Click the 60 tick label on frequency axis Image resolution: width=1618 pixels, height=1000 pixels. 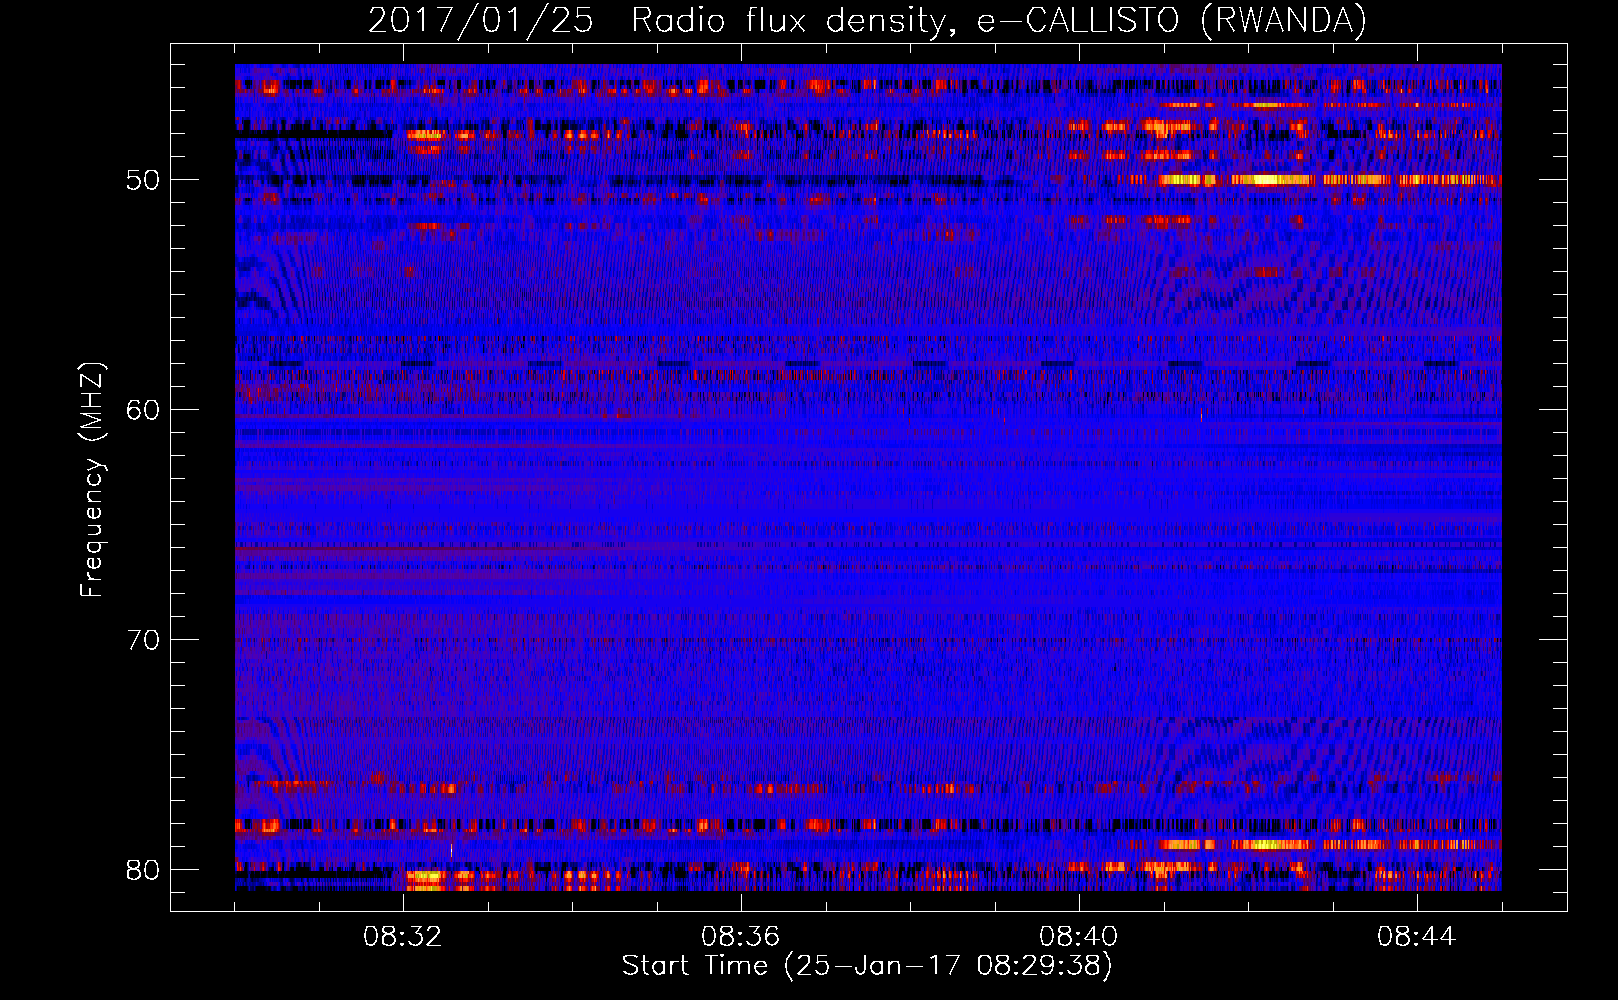coord(143,410)
